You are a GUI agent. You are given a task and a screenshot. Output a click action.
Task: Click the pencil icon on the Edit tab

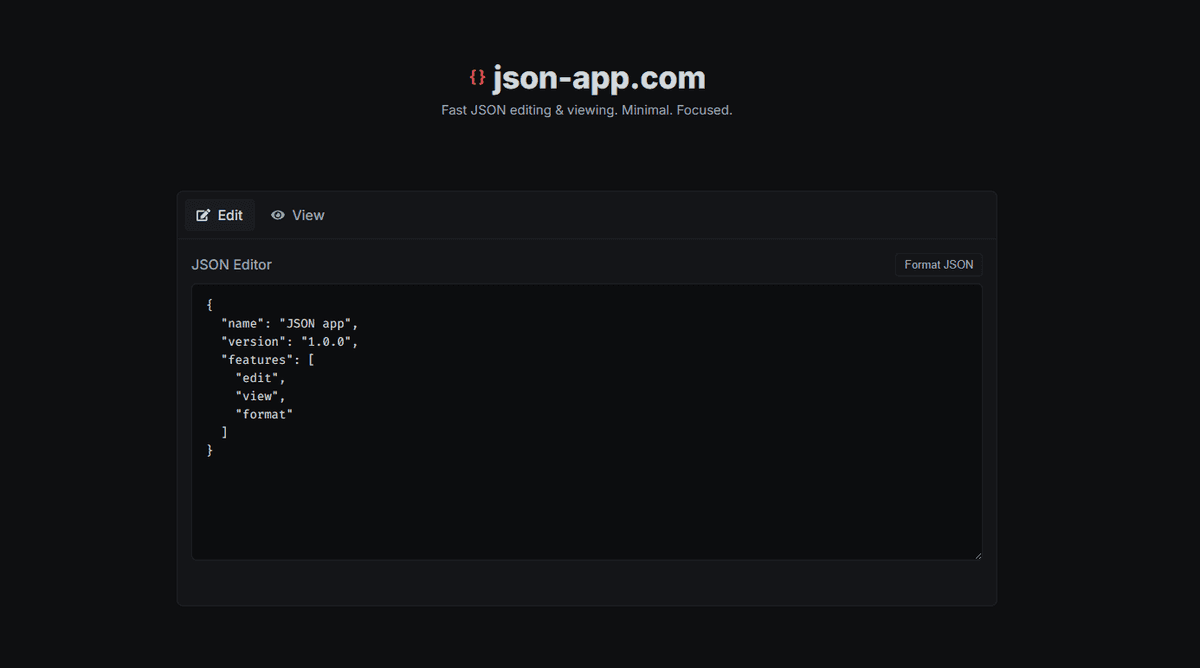coord(205,214)
